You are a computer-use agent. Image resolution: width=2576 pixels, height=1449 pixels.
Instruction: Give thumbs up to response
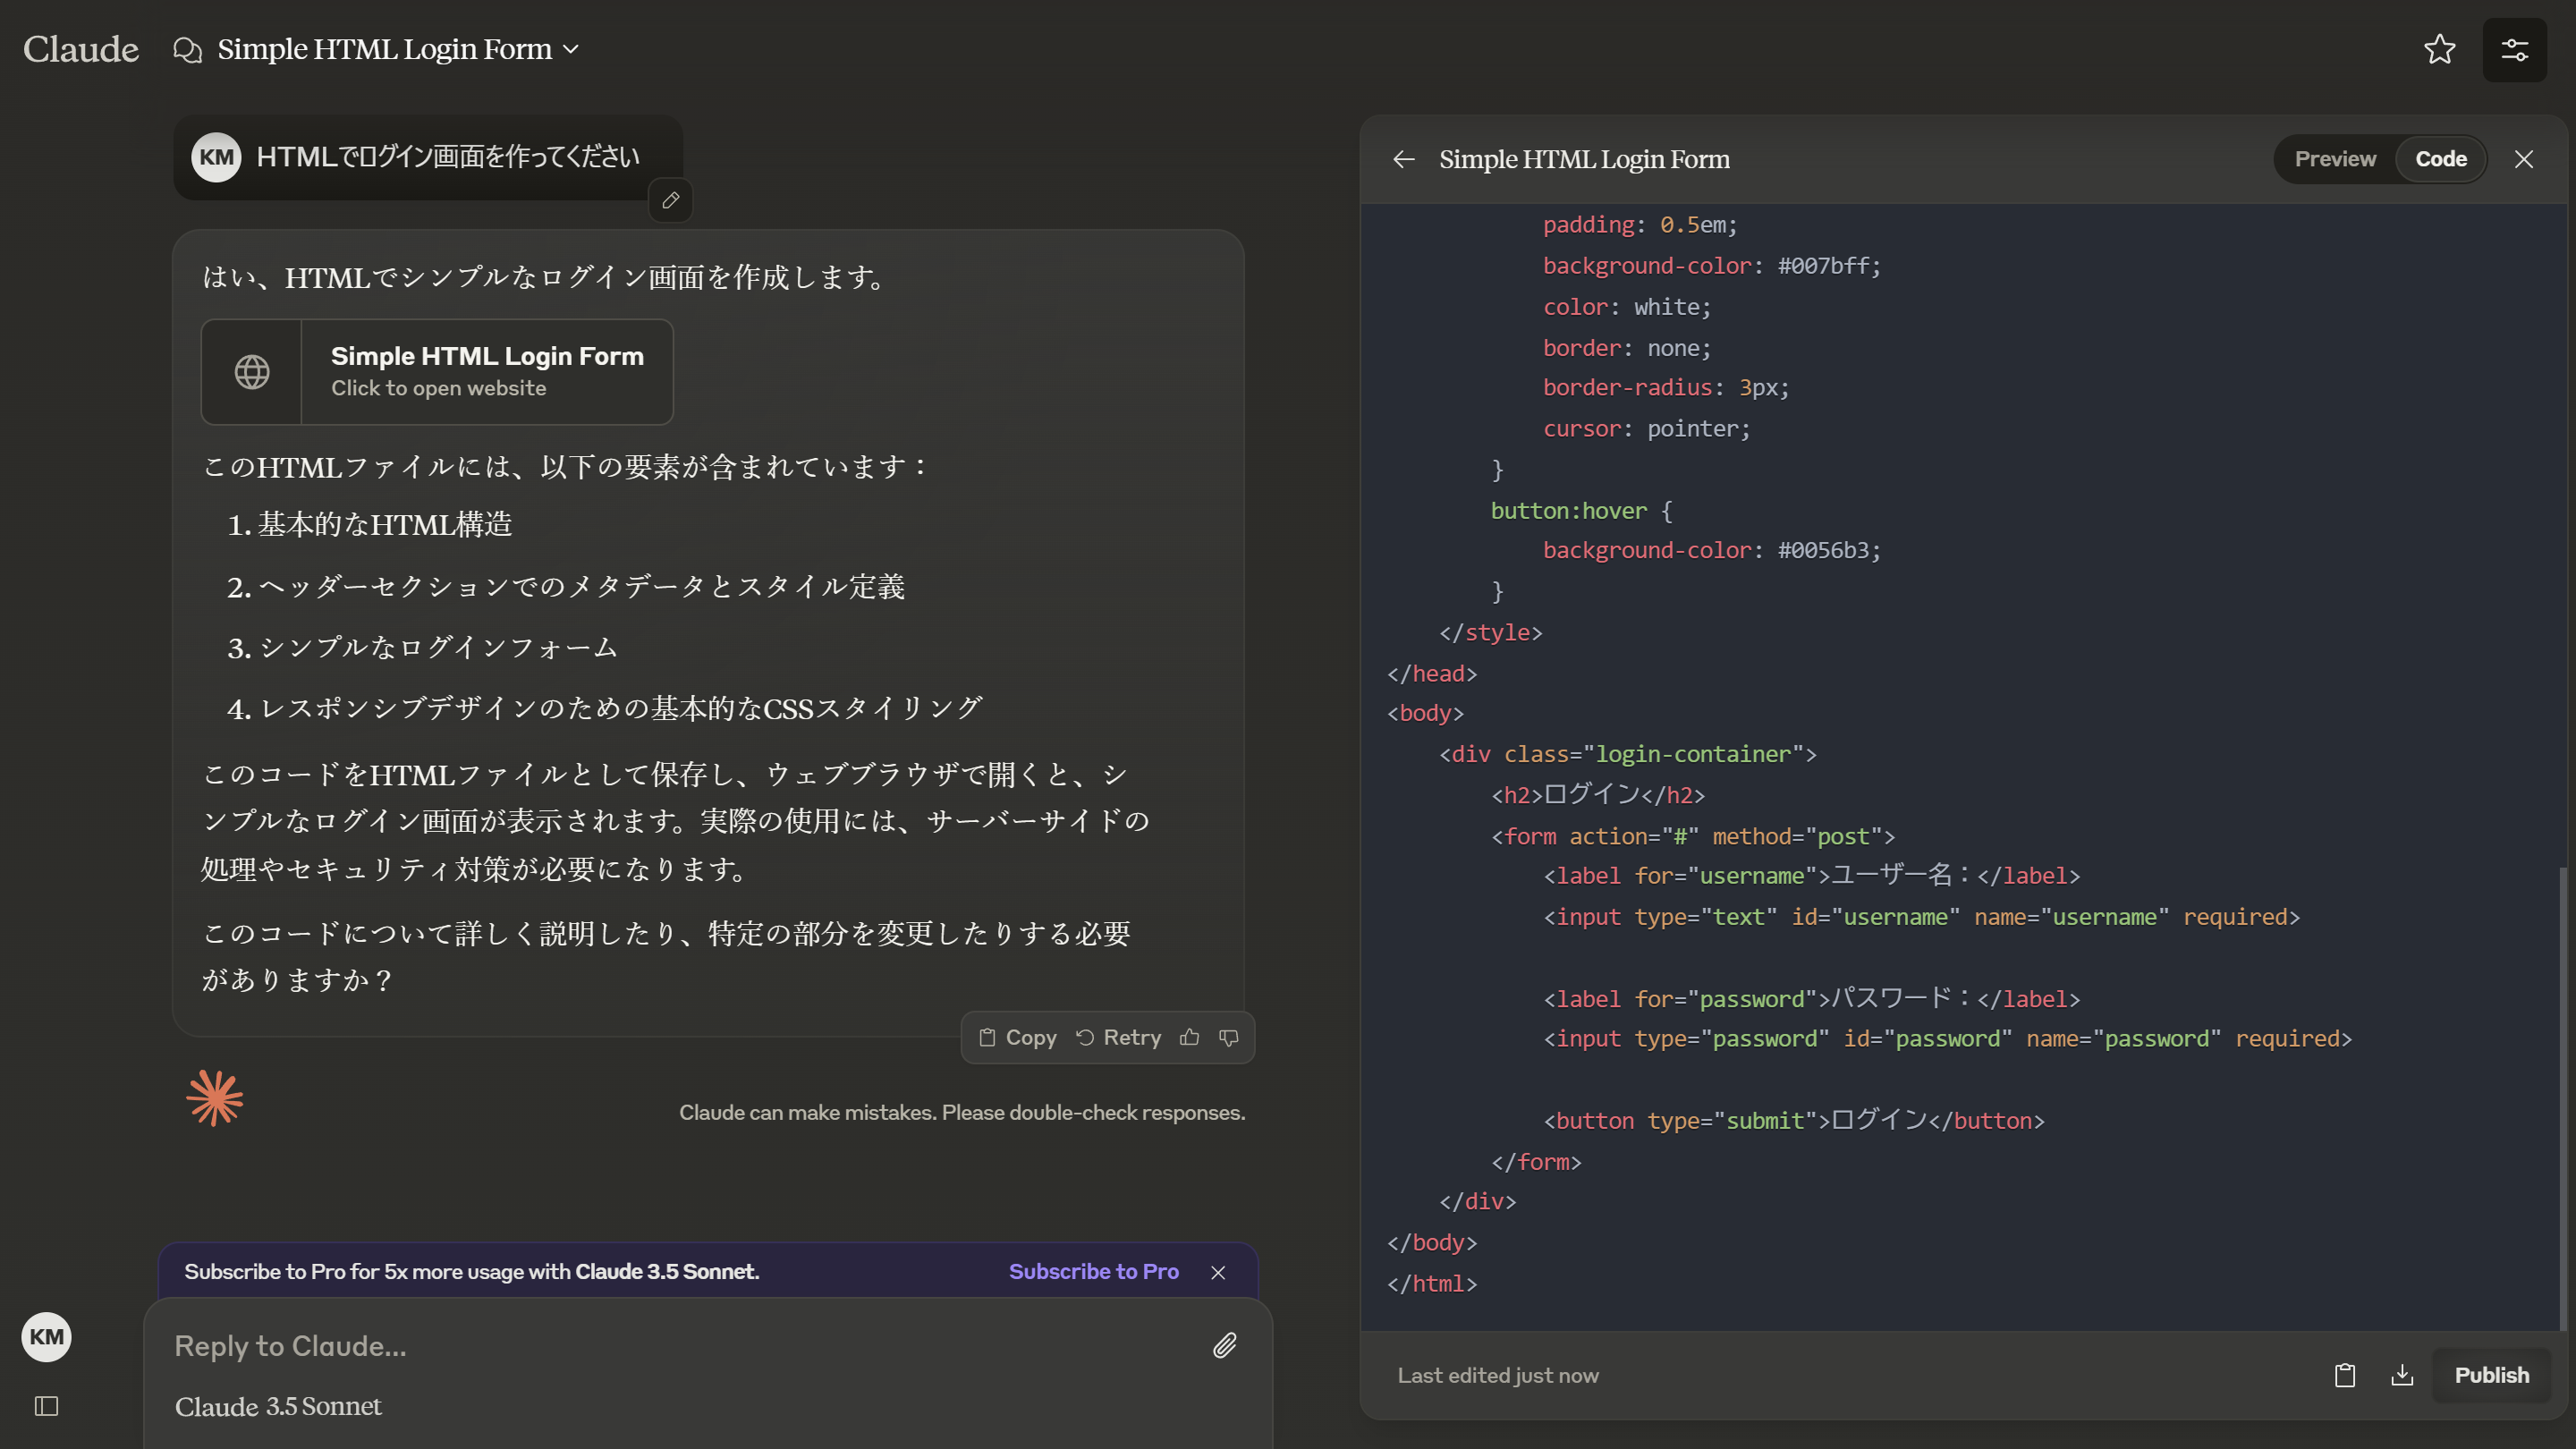(1189, 1037)
